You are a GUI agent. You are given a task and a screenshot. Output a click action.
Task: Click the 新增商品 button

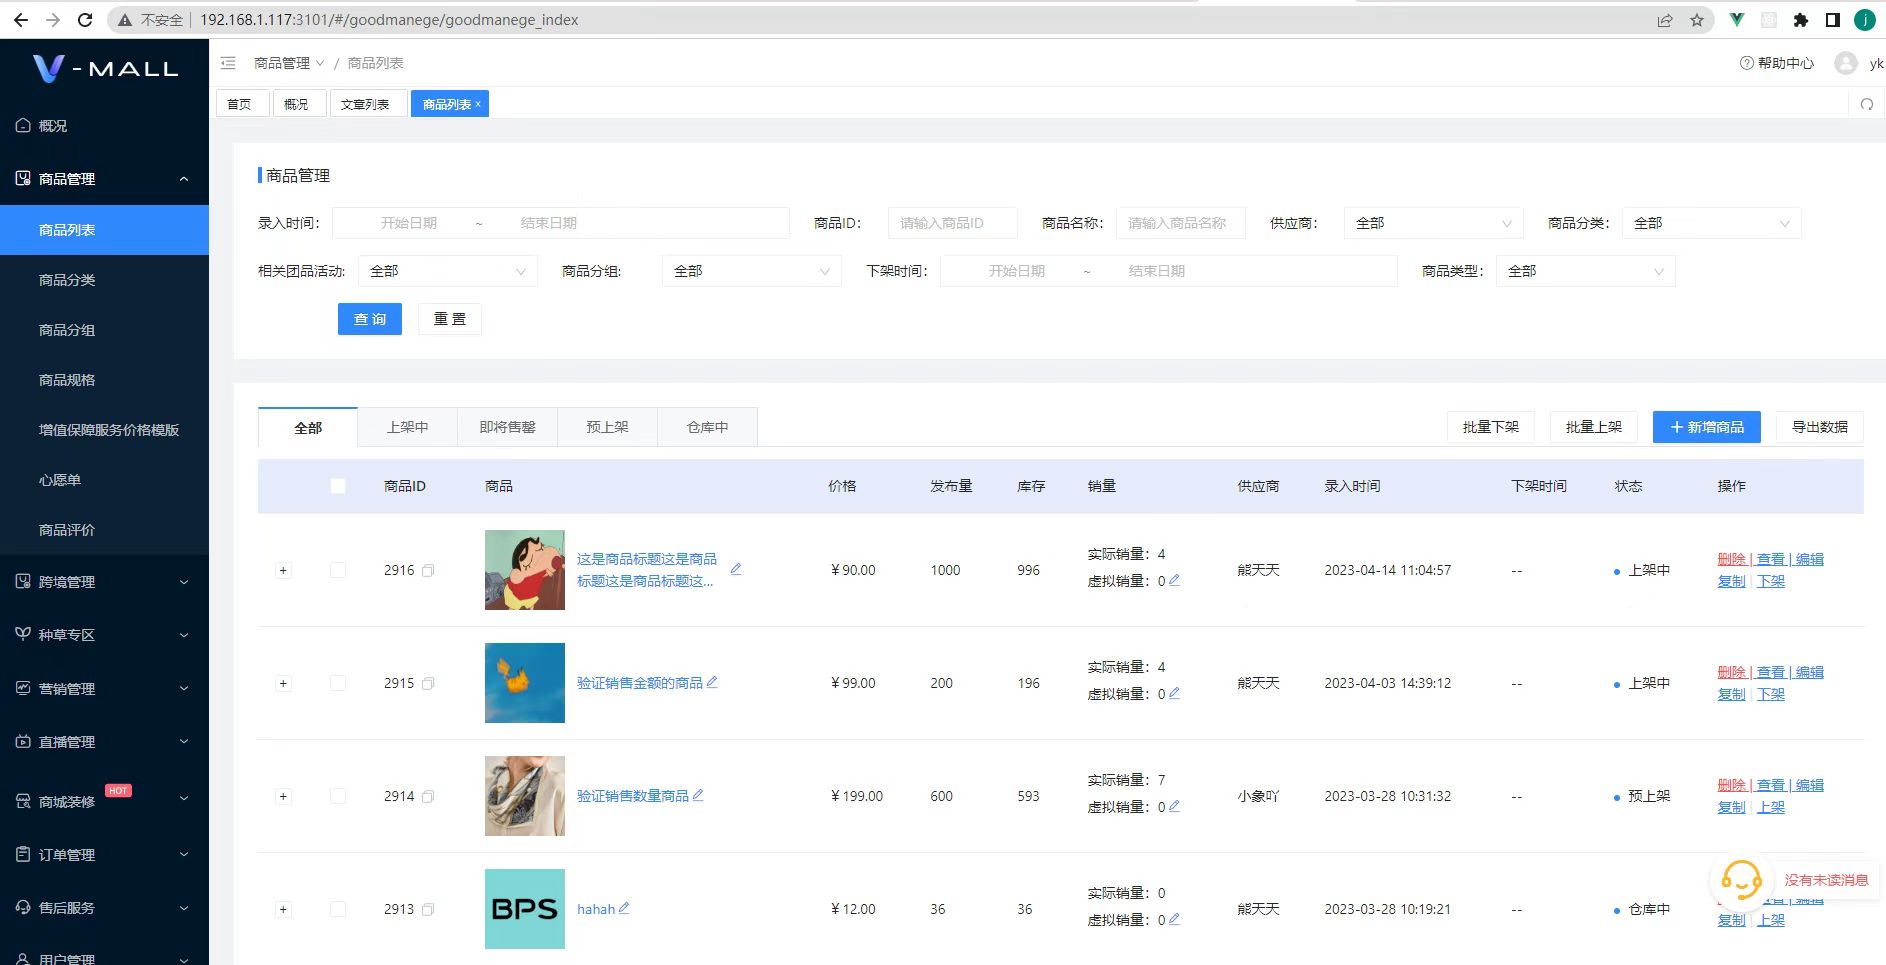(1706, 427)
